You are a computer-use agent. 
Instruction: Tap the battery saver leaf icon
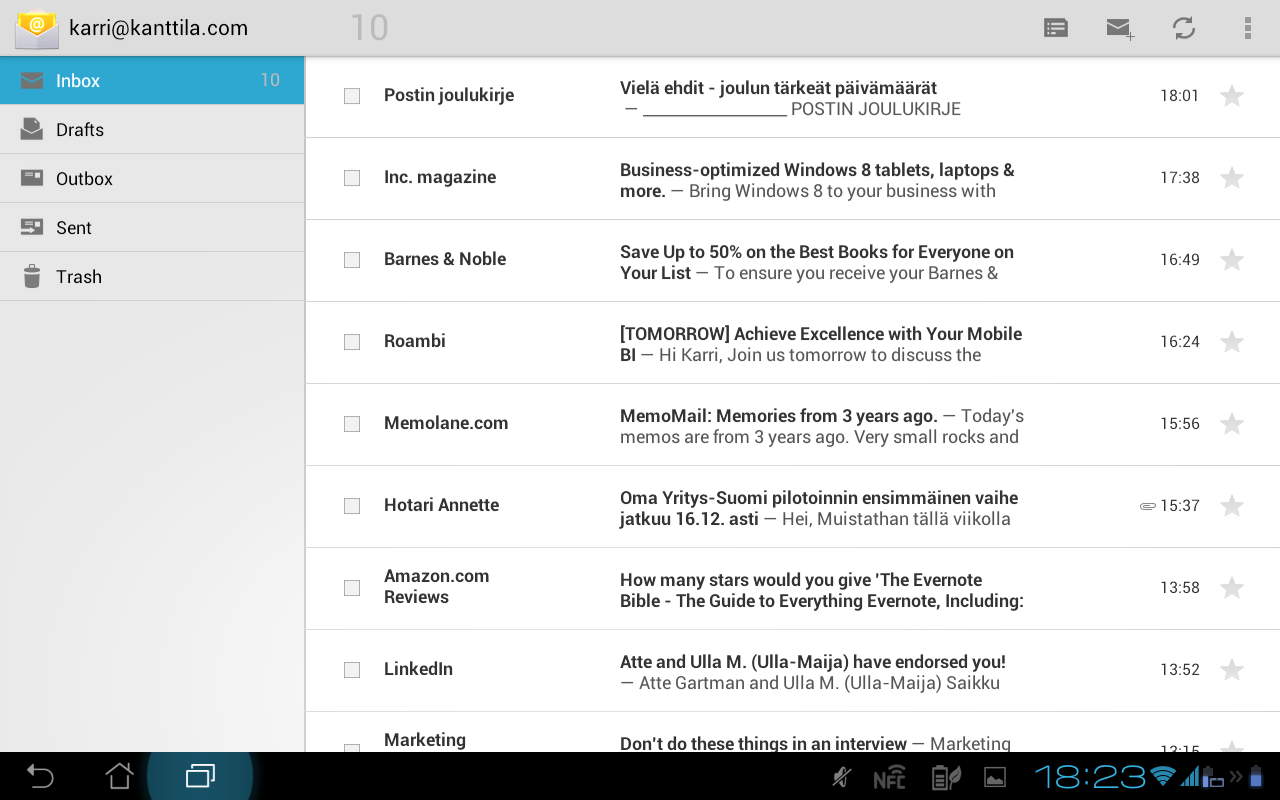coord(945,777)
